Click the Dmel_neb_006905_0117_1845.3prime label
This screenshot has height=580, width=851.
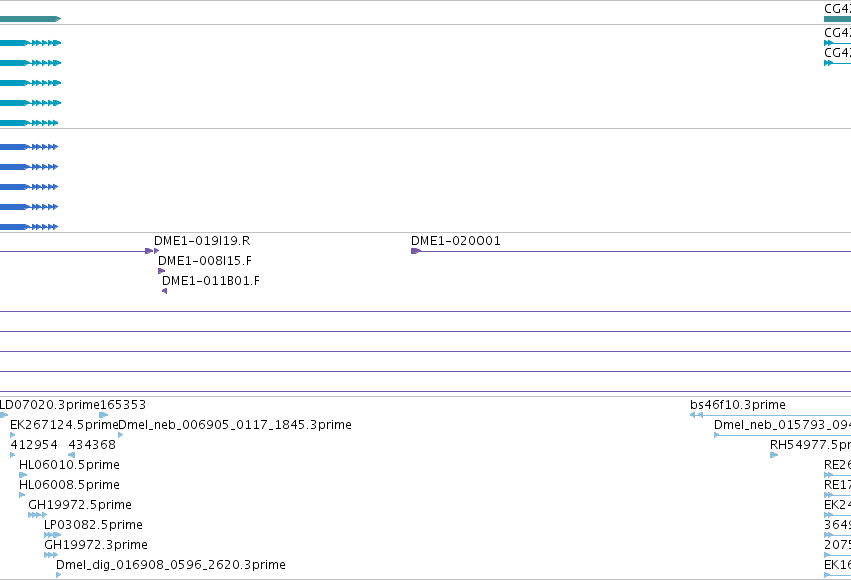click(235, 425)
